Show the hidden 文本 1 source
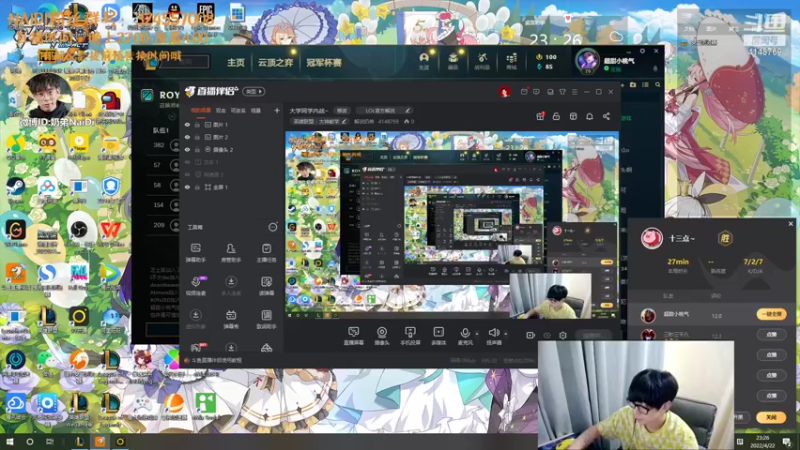This screenshot has width=800, height=450. [x=187, y=162]
